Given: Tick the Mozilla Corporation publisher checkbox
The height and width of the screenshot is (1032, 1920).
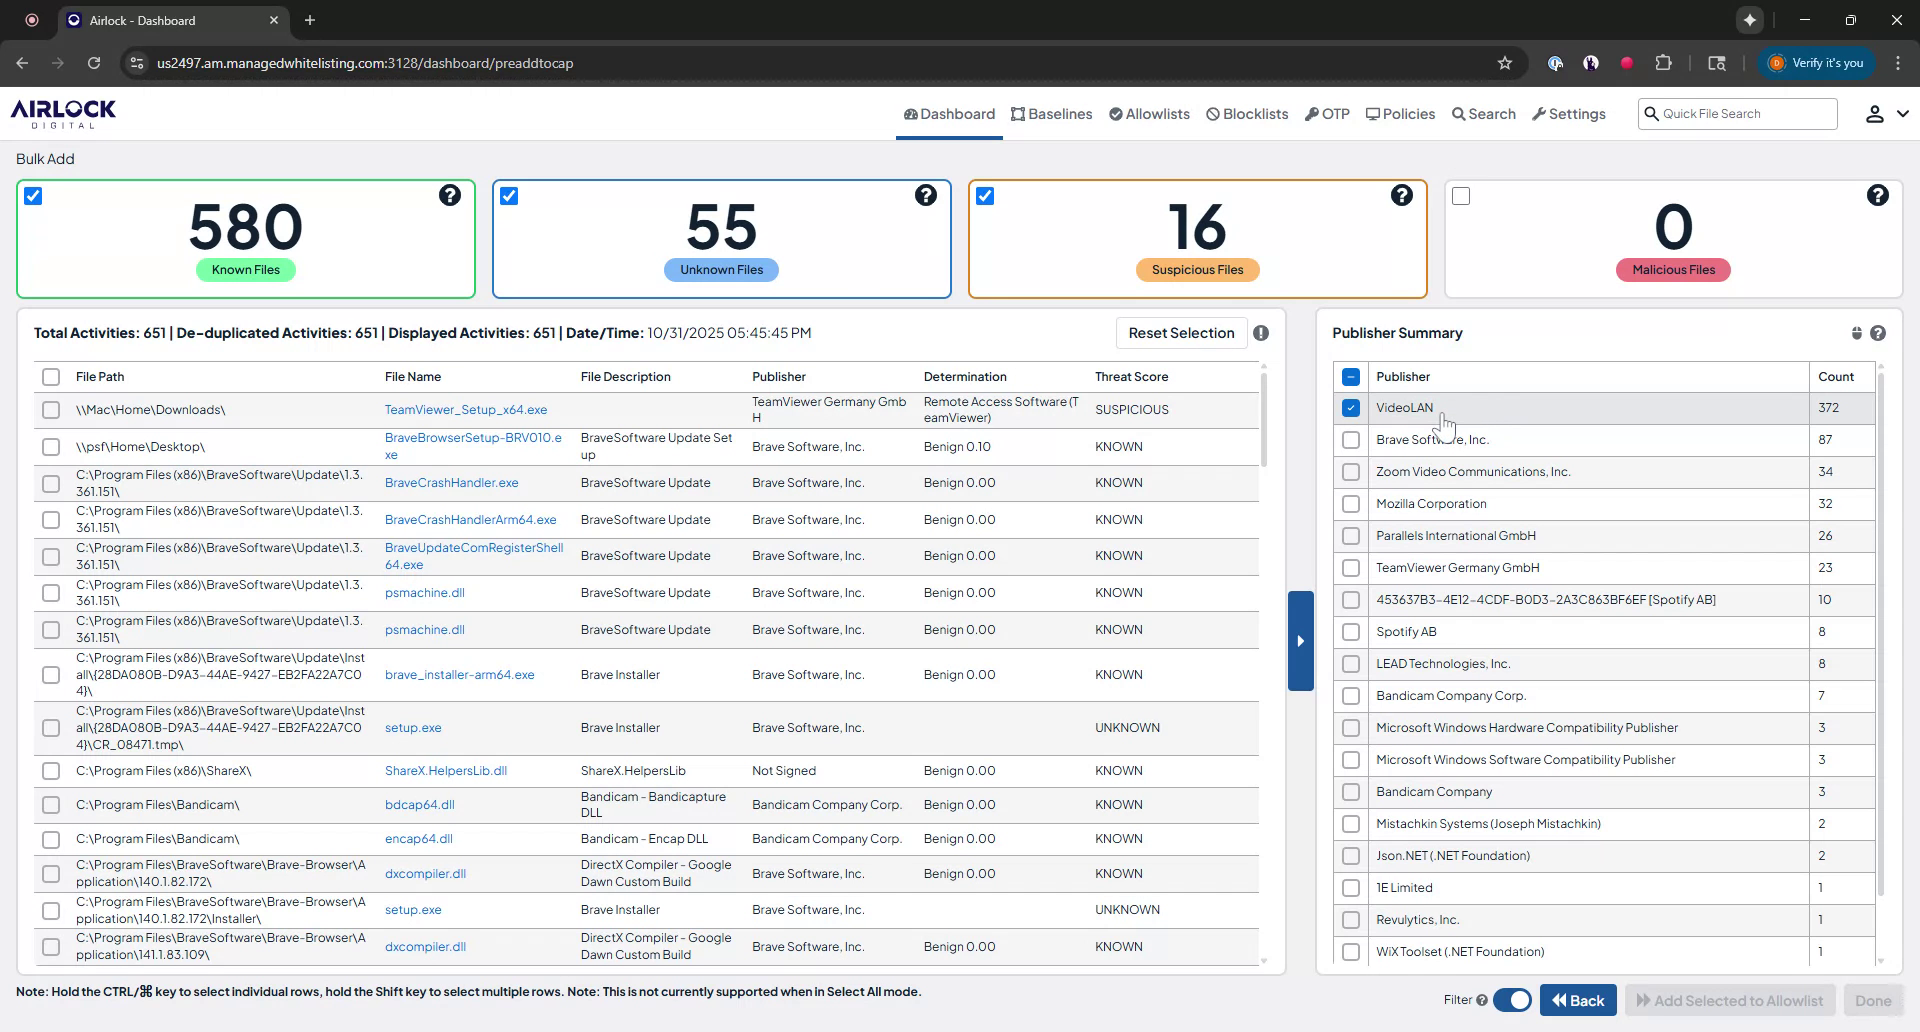Looking at the screenshot, I should click(1351, 504).
